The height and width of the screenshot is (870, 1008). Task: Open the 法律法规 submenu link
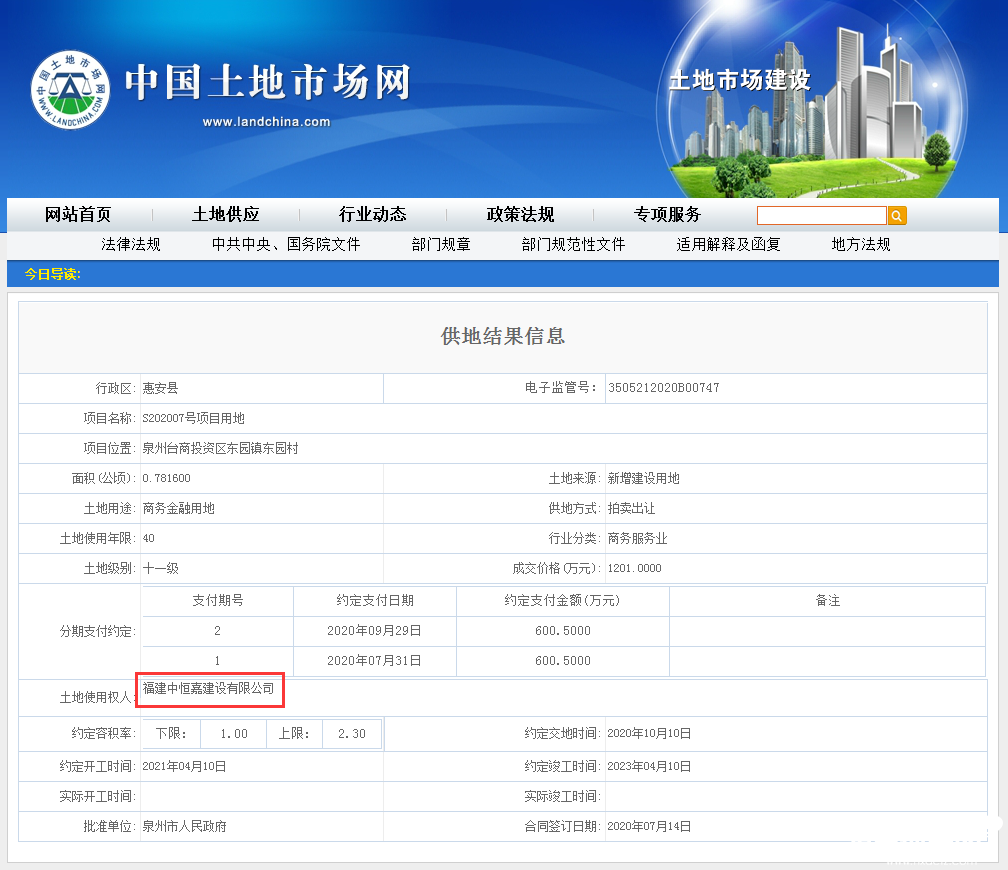coord(131,245)
